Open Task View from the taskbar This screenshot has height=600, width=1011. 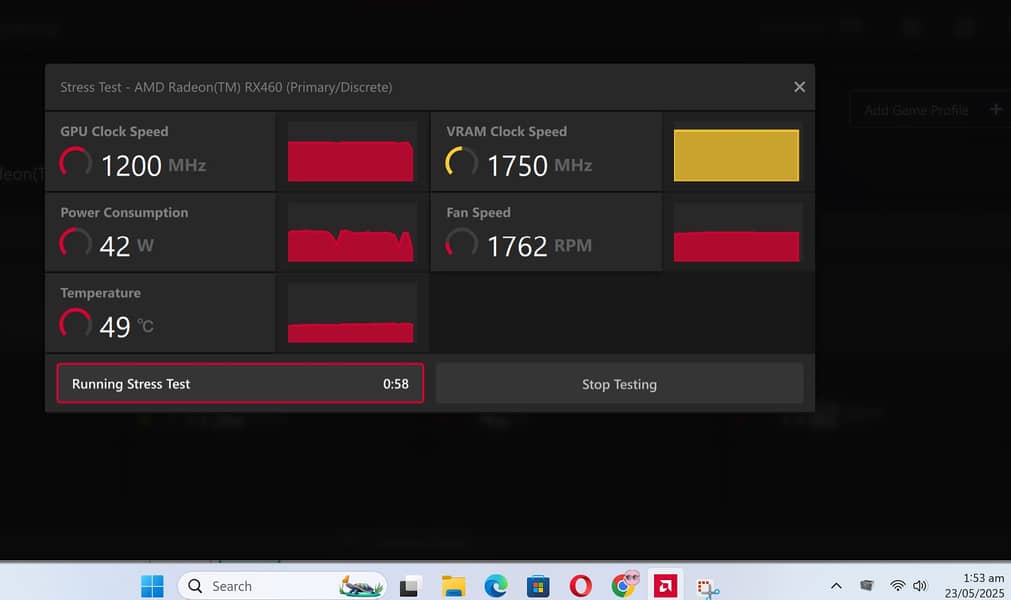click(410, 586)
